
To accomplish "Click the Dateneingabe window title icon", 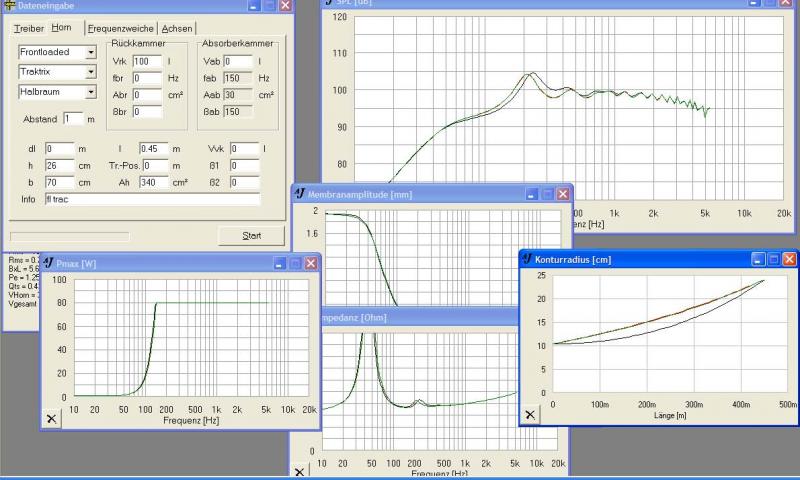I will (x=9, y=6).
